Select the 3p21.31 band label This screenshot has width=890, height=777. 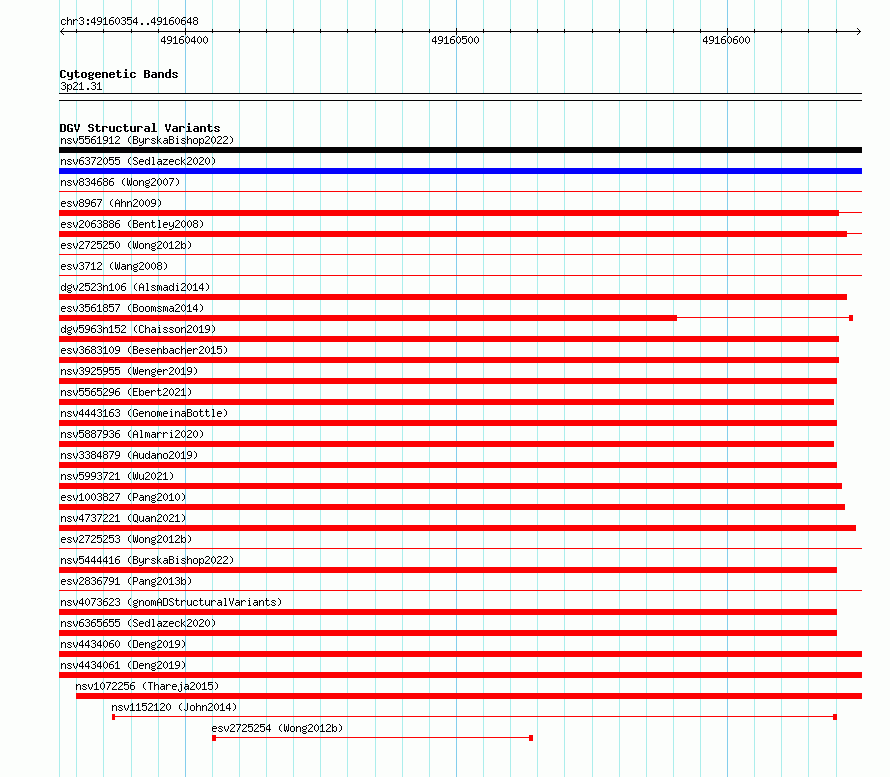pos(81,86)
